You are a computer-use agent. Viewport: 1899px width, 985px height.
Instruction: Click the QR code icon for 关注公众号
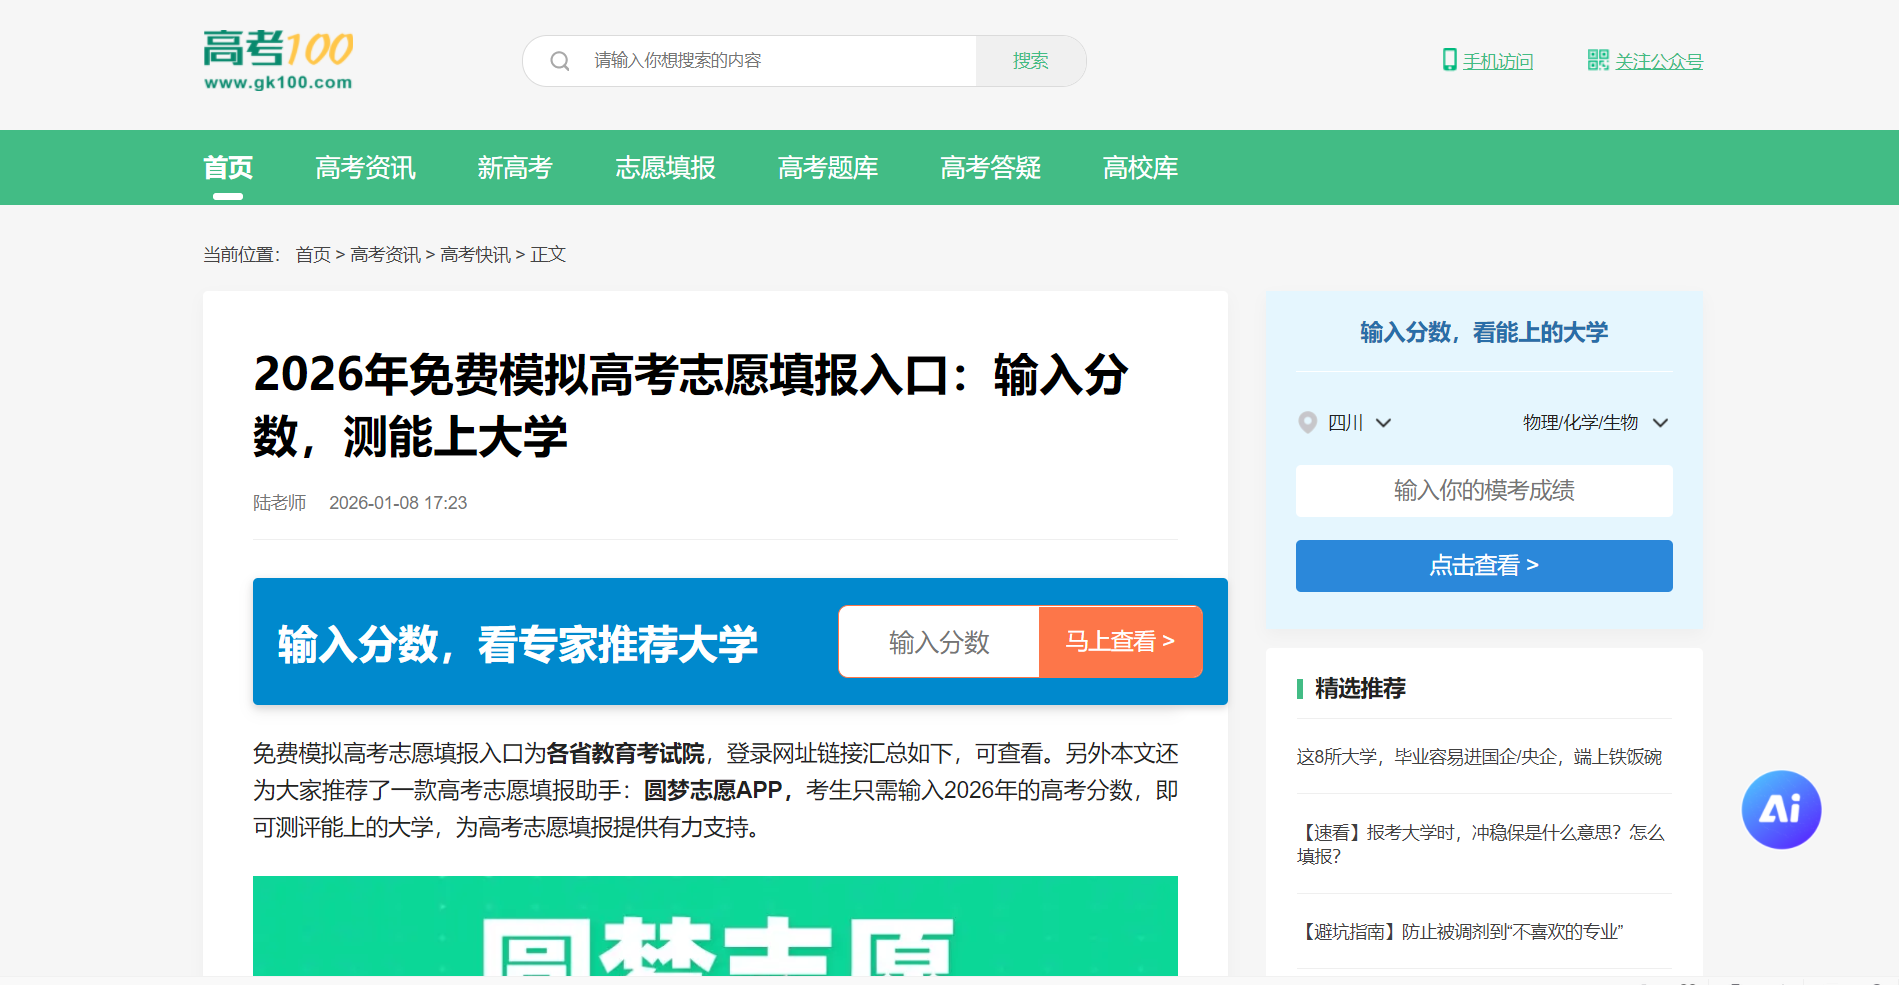(x=1598, y=60)
